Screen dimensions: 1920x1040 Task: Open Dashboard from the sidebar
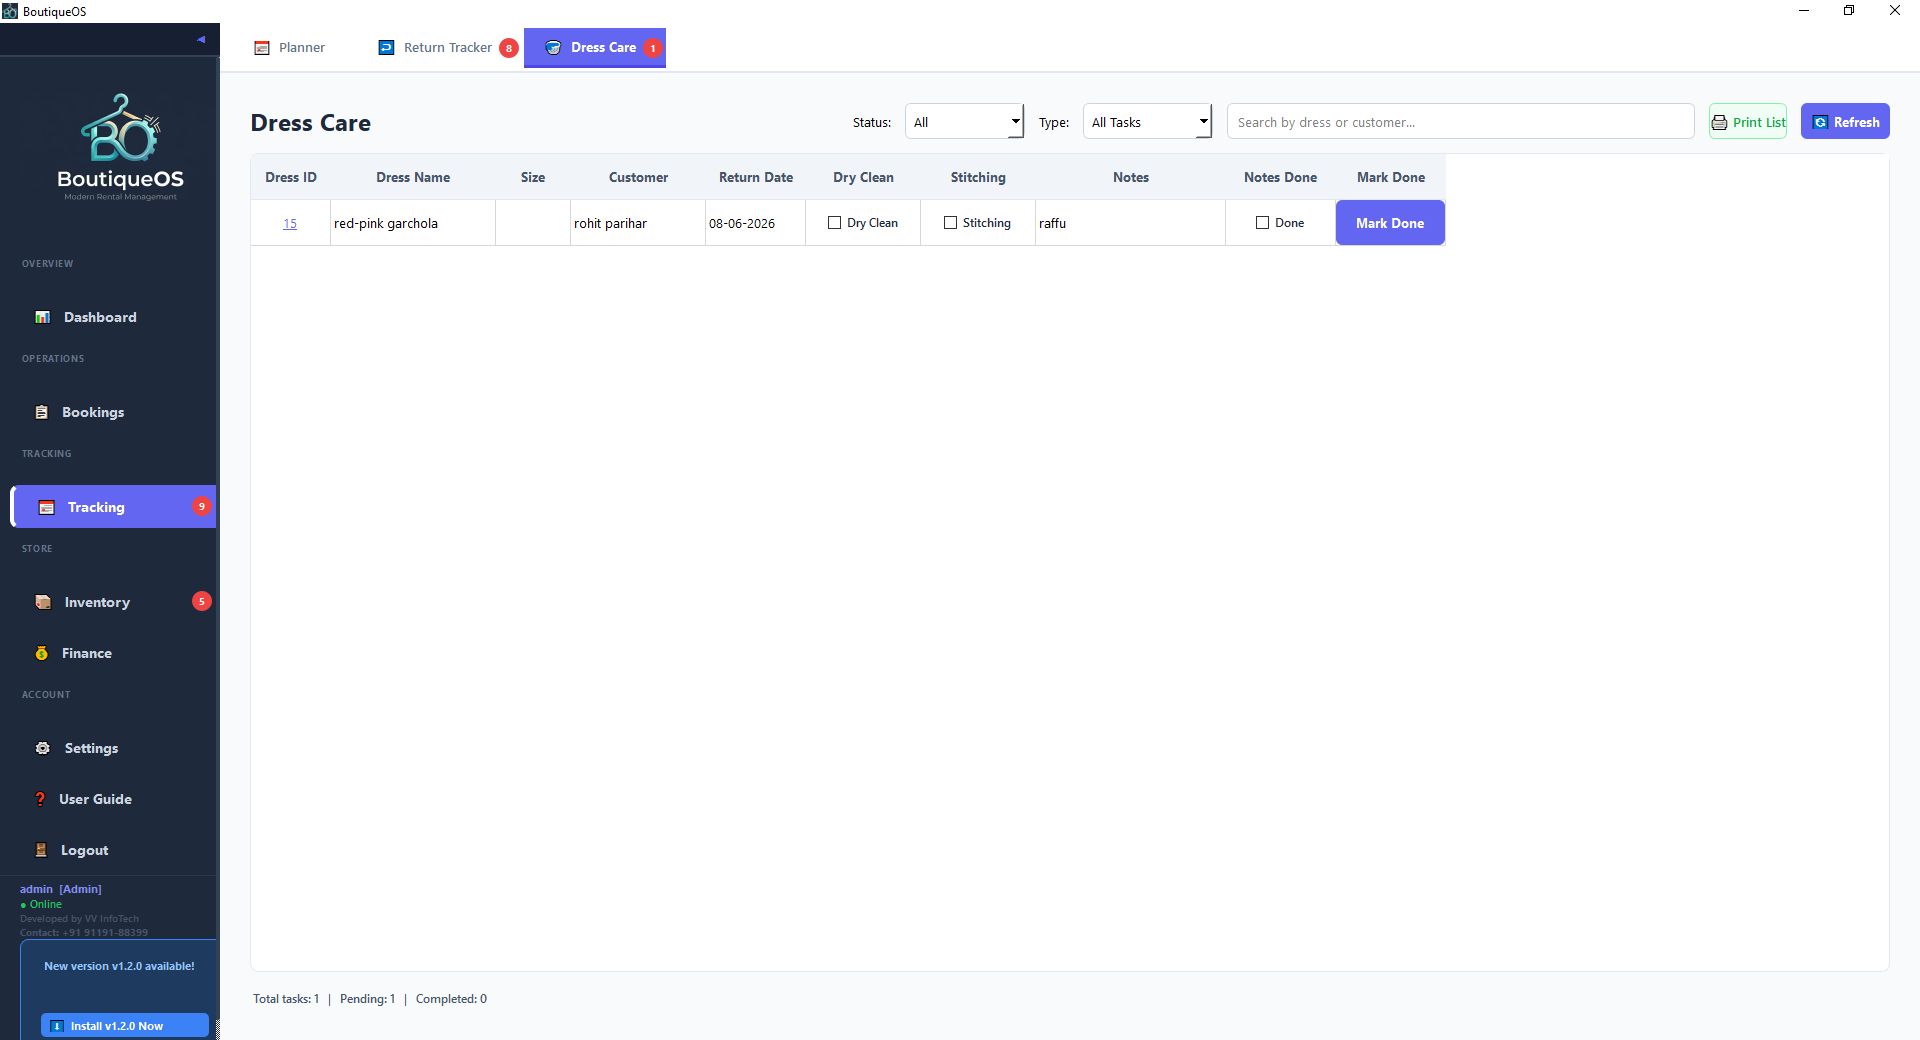point(113,317)
